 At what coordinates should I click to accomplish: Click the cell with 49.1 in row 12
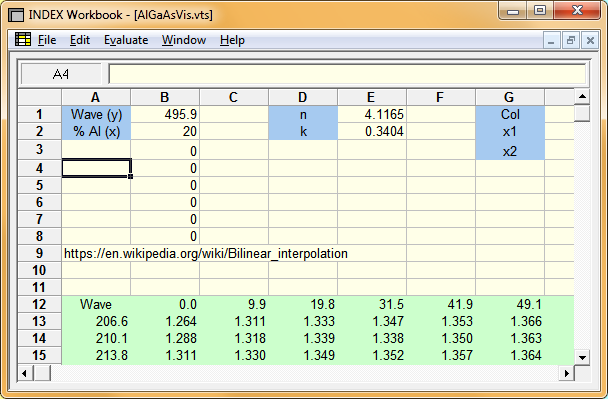510,304
